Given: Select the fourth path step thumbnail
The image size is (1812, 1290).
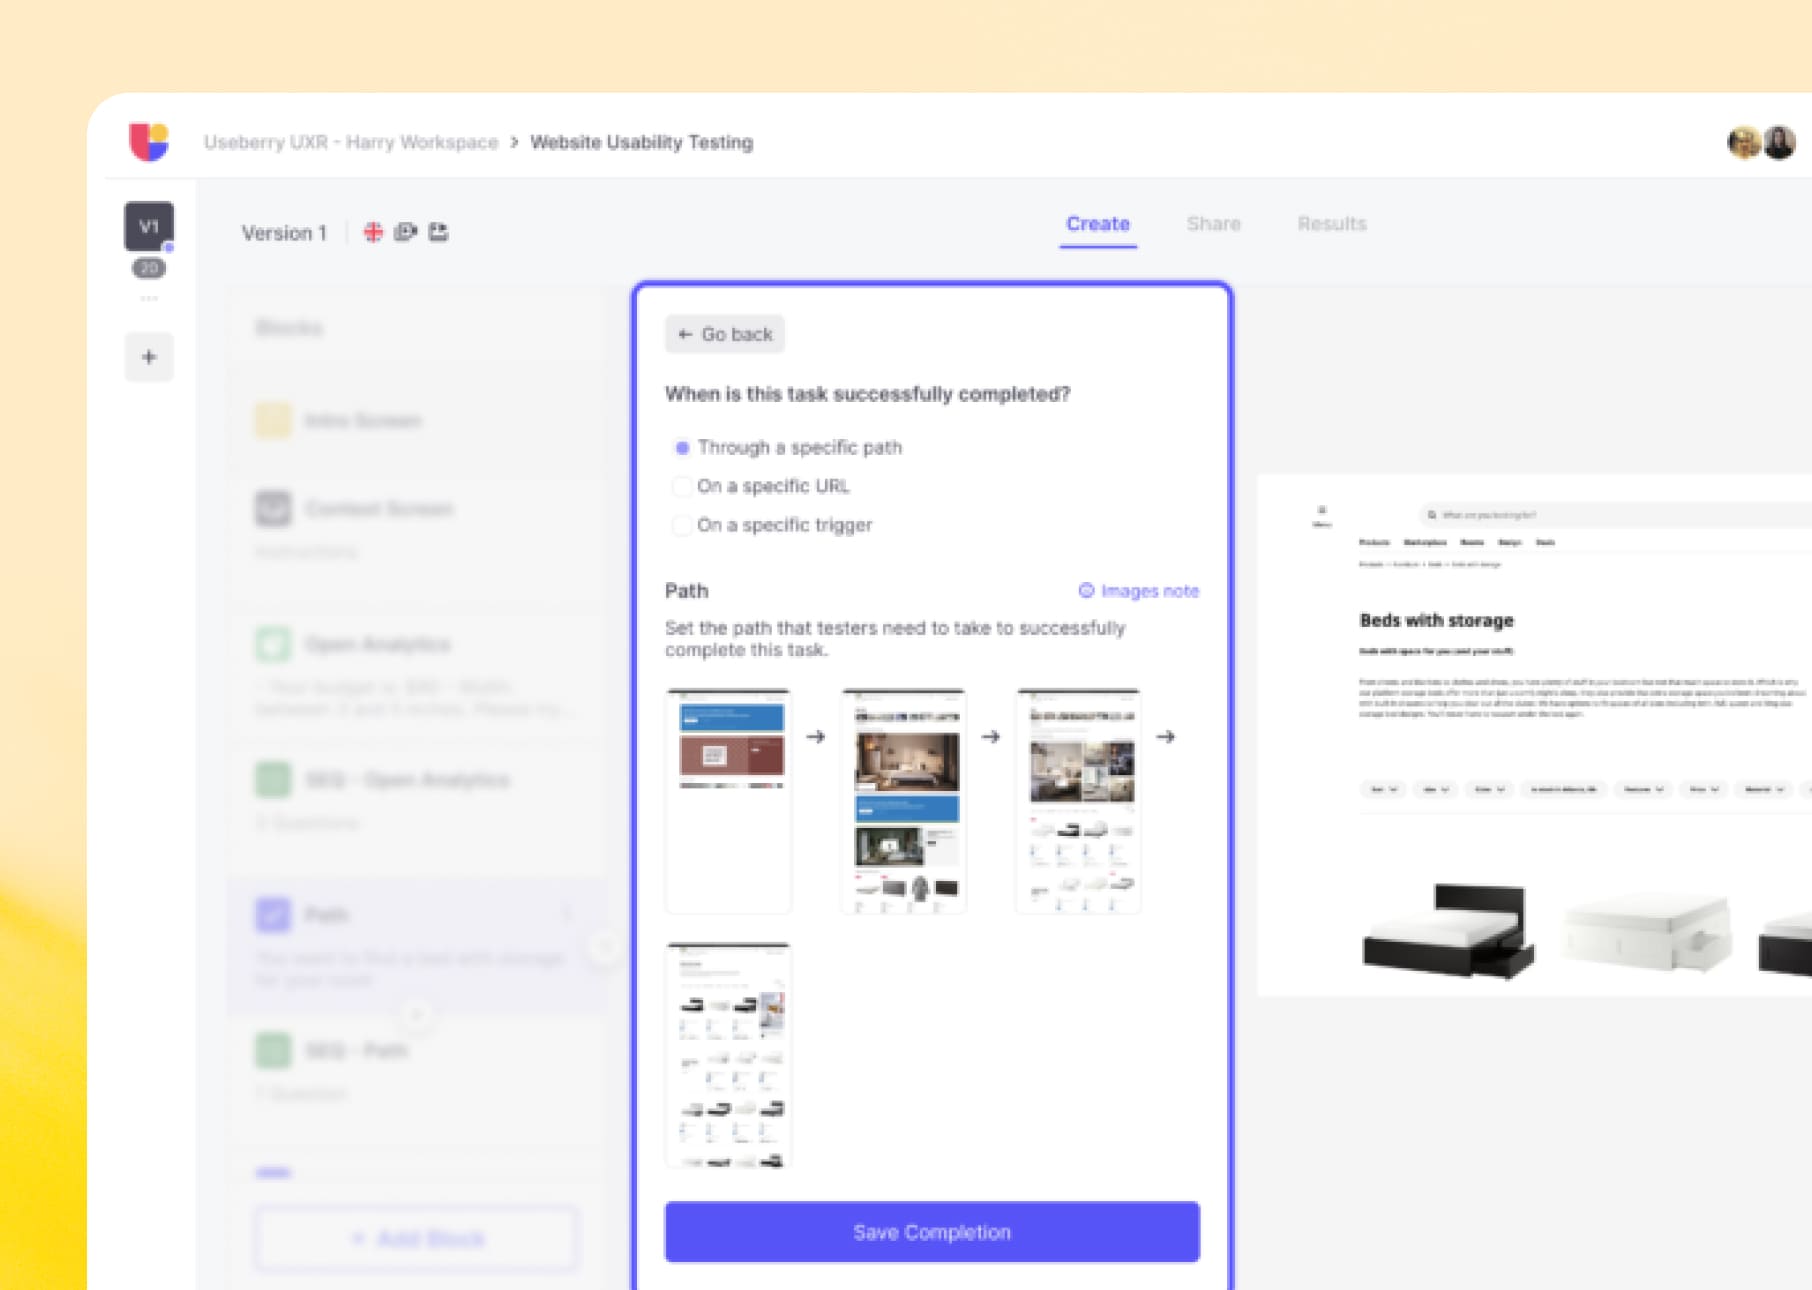Looking at the screenshot, I should 728,1055.
